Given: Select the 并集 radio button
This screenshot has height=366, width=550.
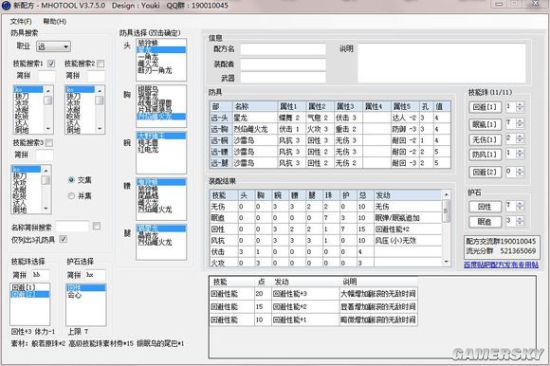Looking at the screenshot, I should (71, 196).
